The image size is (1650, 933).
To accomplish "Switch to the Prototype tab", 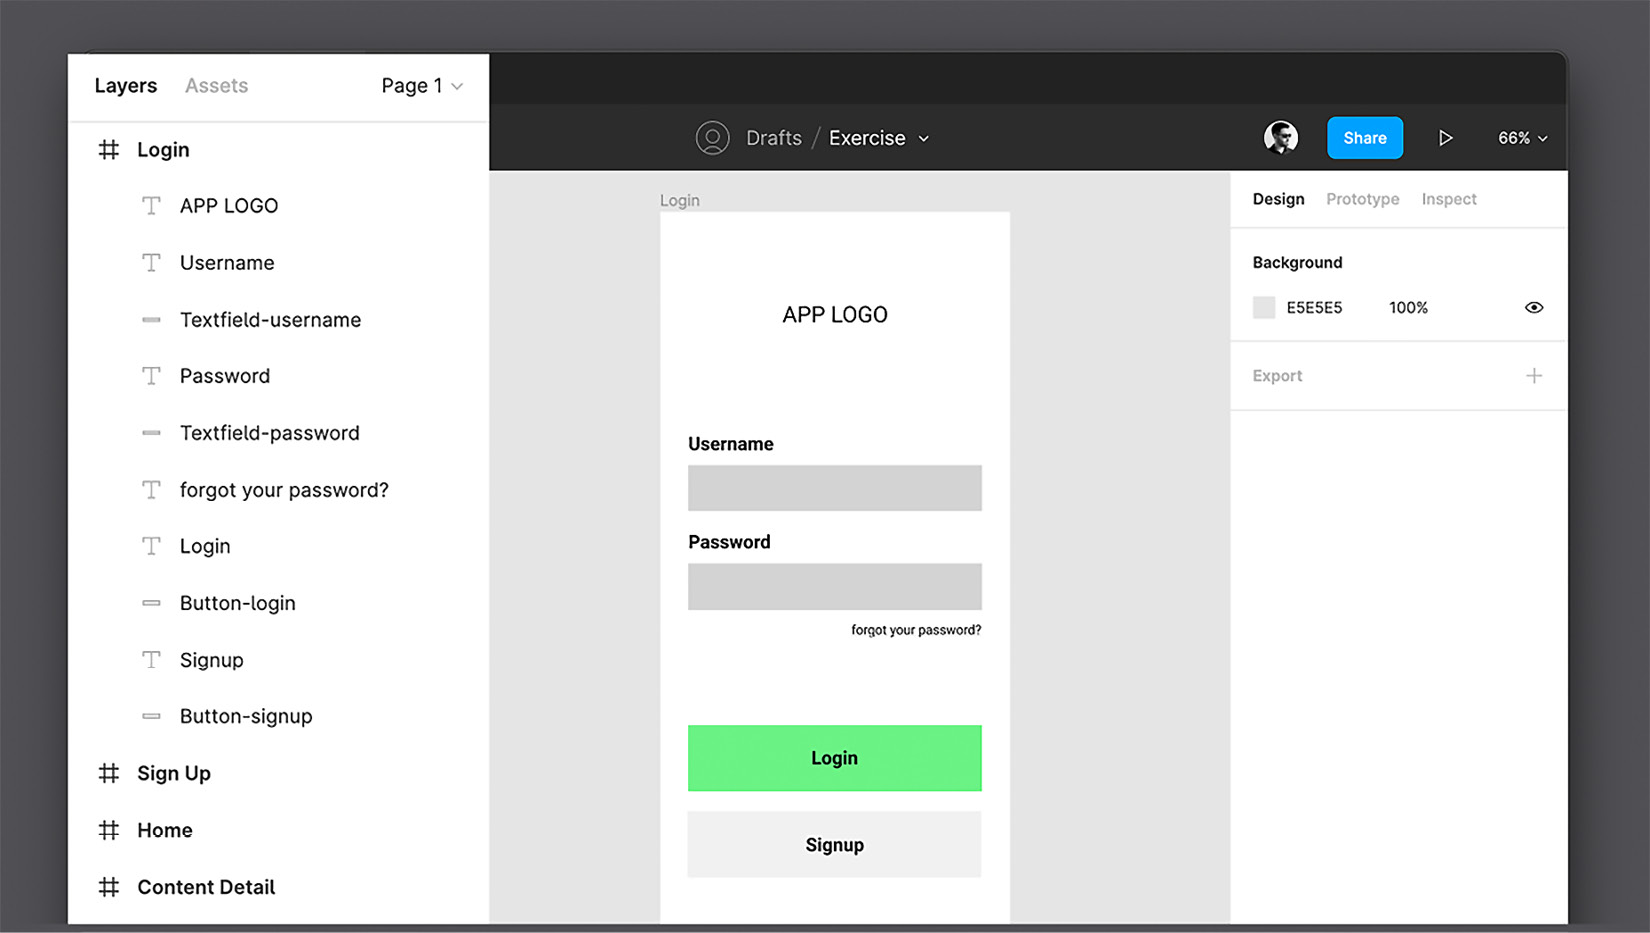I will [x=1362, y=198].
